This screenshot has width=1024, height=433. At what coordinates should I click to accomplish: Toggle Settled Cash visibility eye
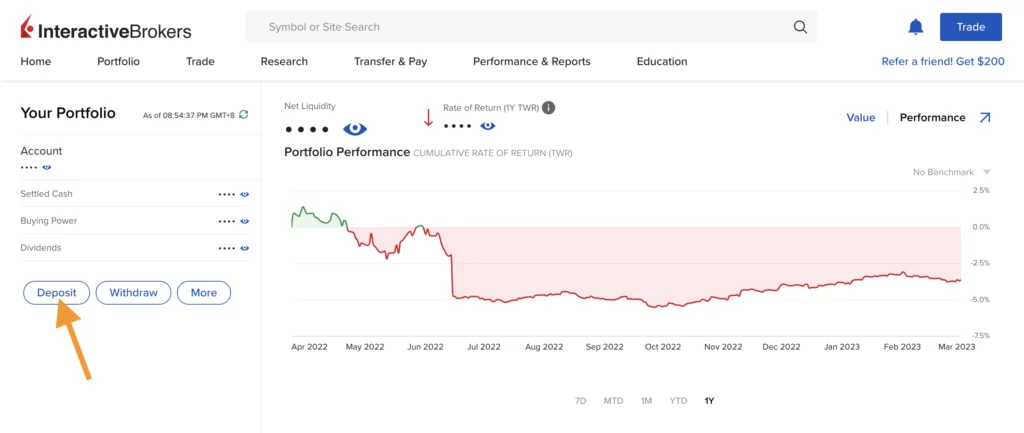244,194
